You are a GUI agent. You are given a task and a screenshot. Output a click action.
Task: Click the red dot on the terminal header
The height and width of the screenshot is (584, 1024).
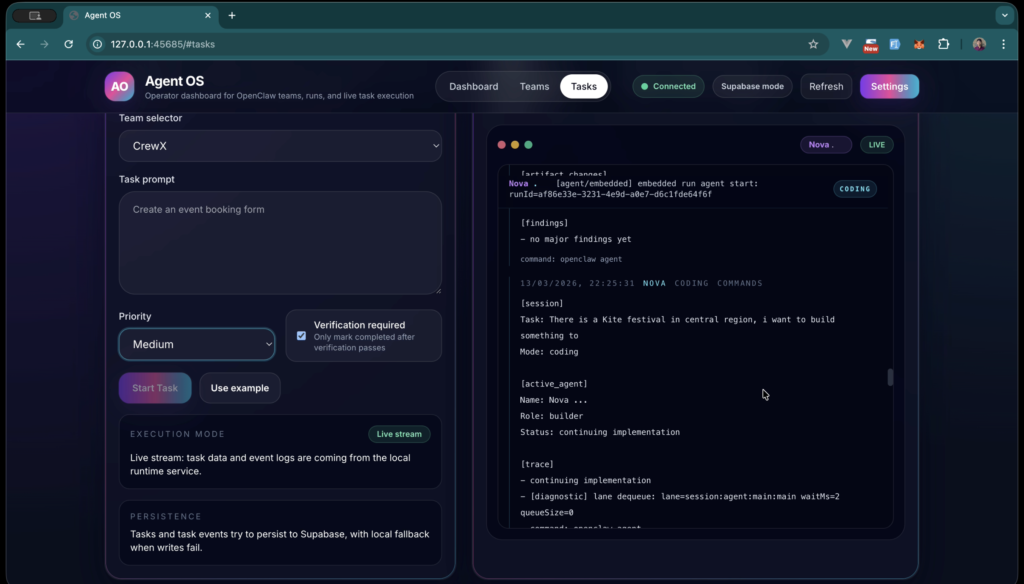pyautogui.click(x=501, y=144)
